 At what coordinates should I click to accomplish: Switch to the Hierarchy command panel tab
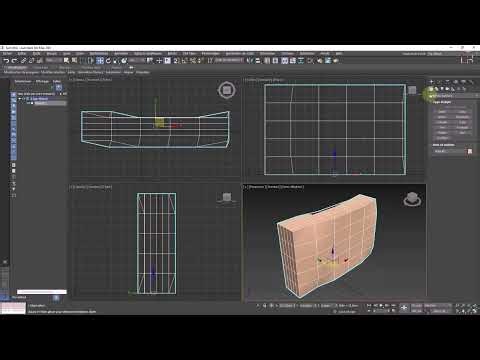(448, 82)
